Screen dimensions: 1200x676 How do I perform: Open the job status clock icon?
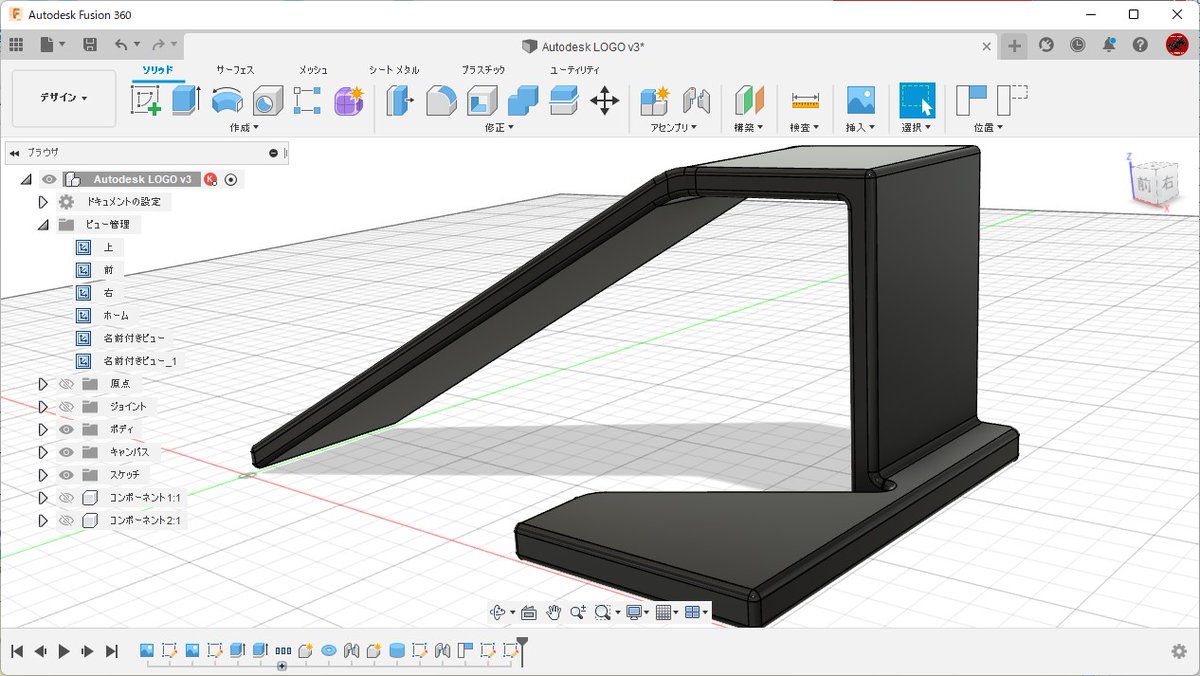tap(1078, 45)
